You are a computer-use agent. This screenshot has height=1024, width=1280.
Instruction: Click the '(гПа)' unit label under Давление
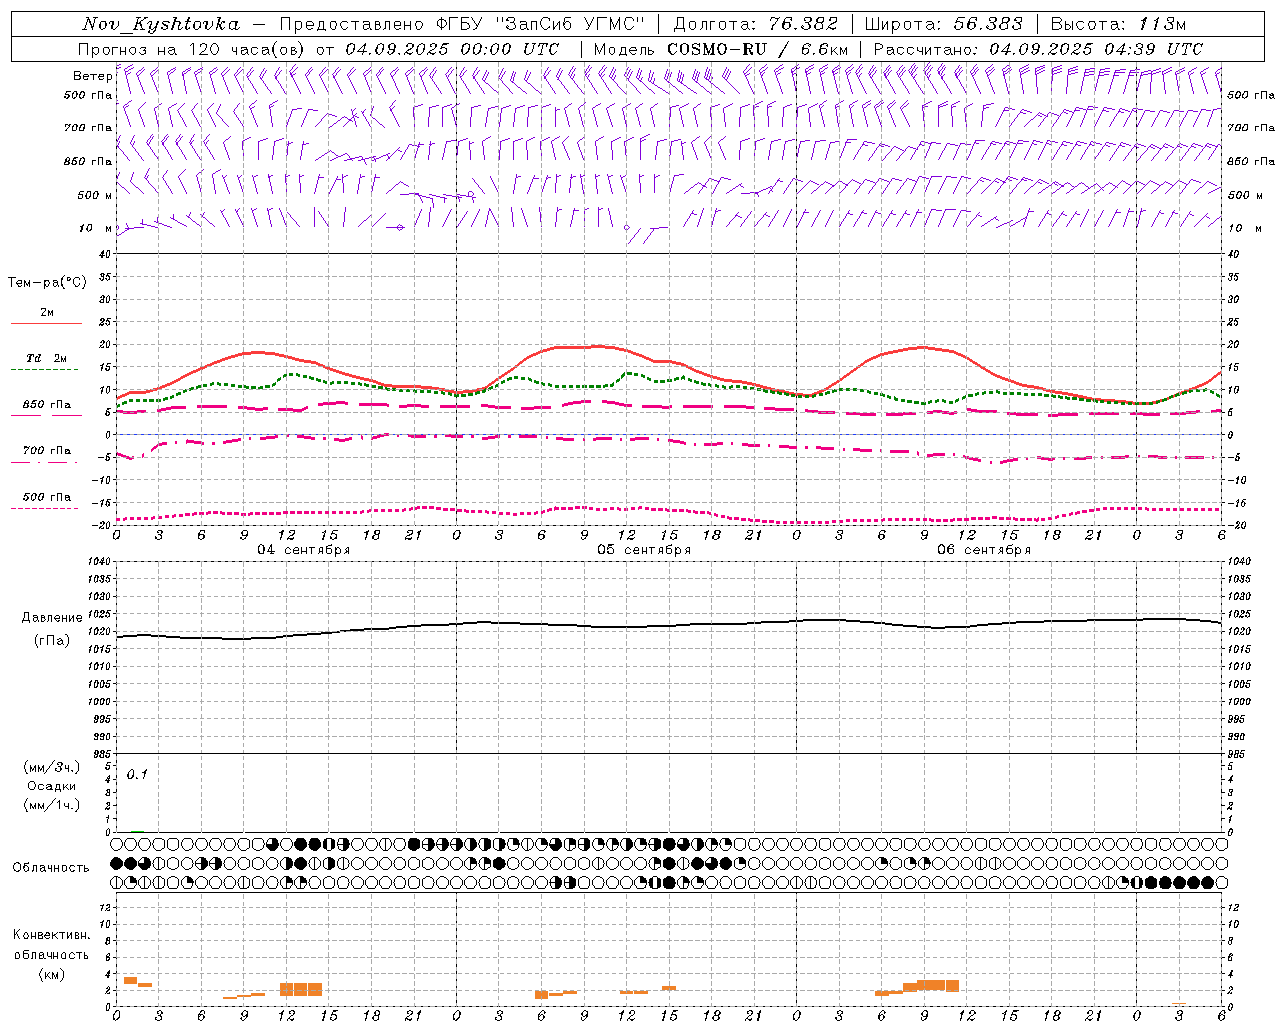pos(52,640)
